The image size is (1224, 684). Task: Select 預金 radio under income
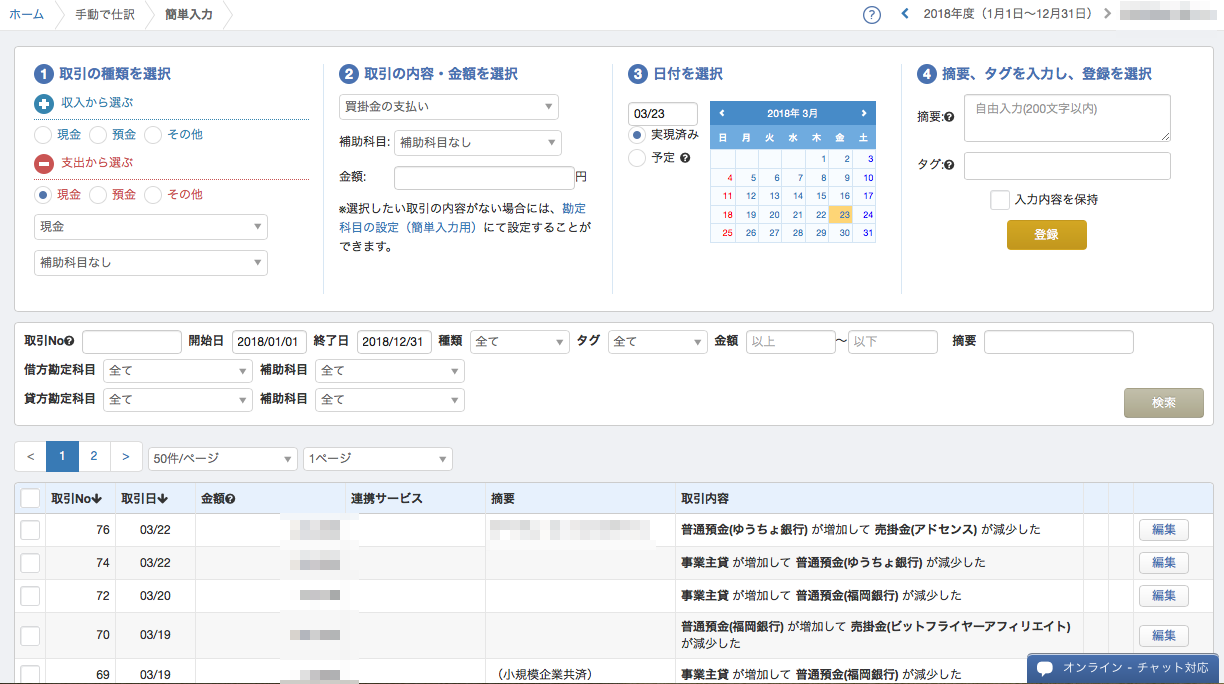pos(98,135)
